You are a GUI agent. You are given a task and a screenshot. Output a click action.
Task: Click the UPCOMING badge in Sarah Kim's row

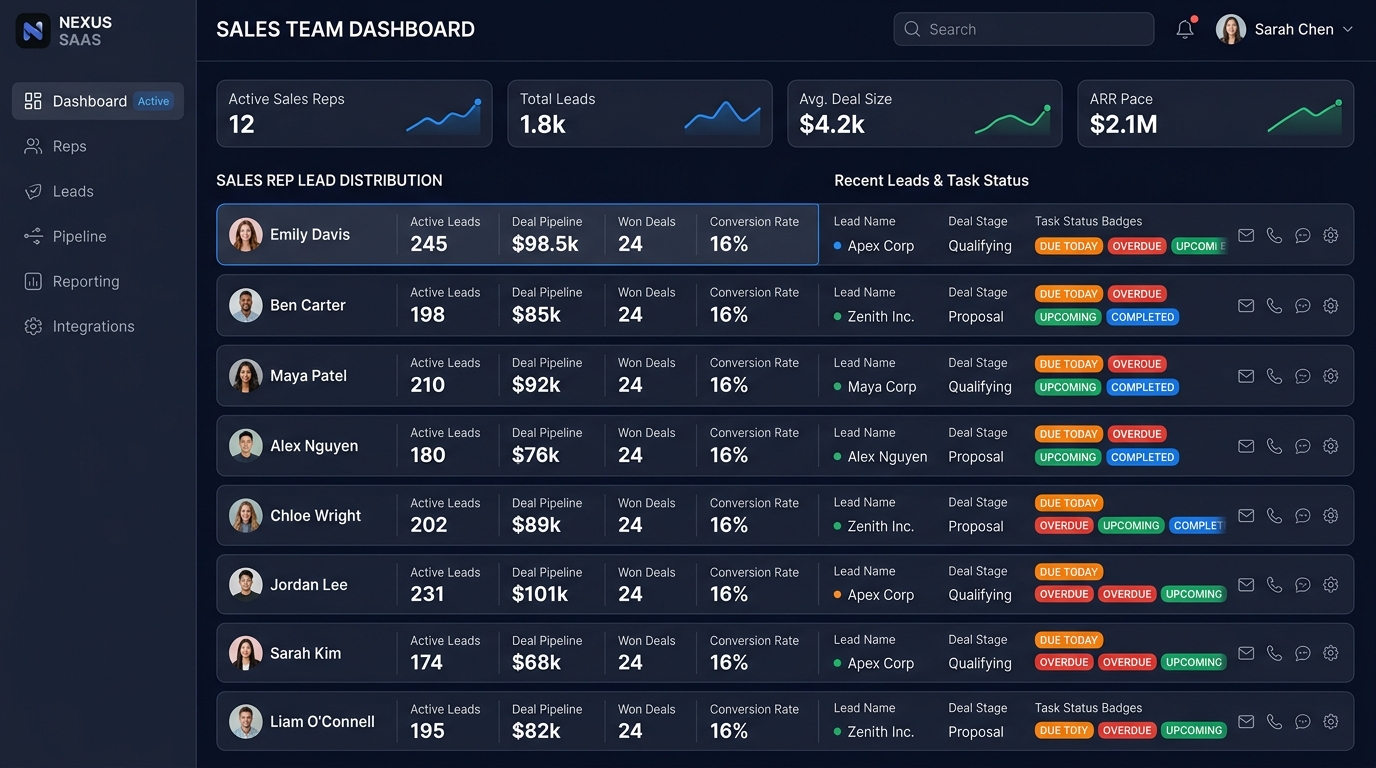point(1194,662)
